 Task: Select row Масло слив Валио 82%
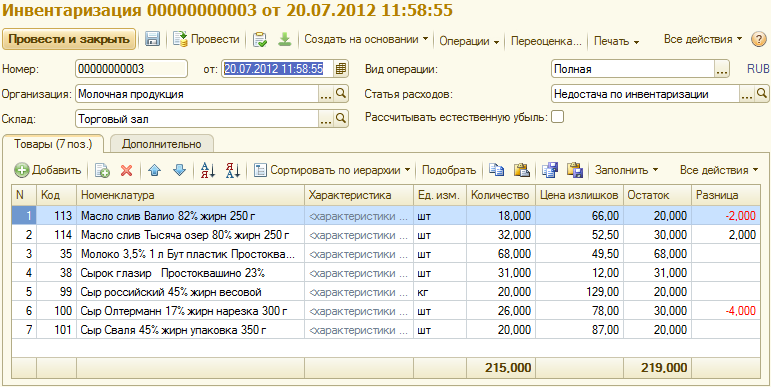(386, 215)
